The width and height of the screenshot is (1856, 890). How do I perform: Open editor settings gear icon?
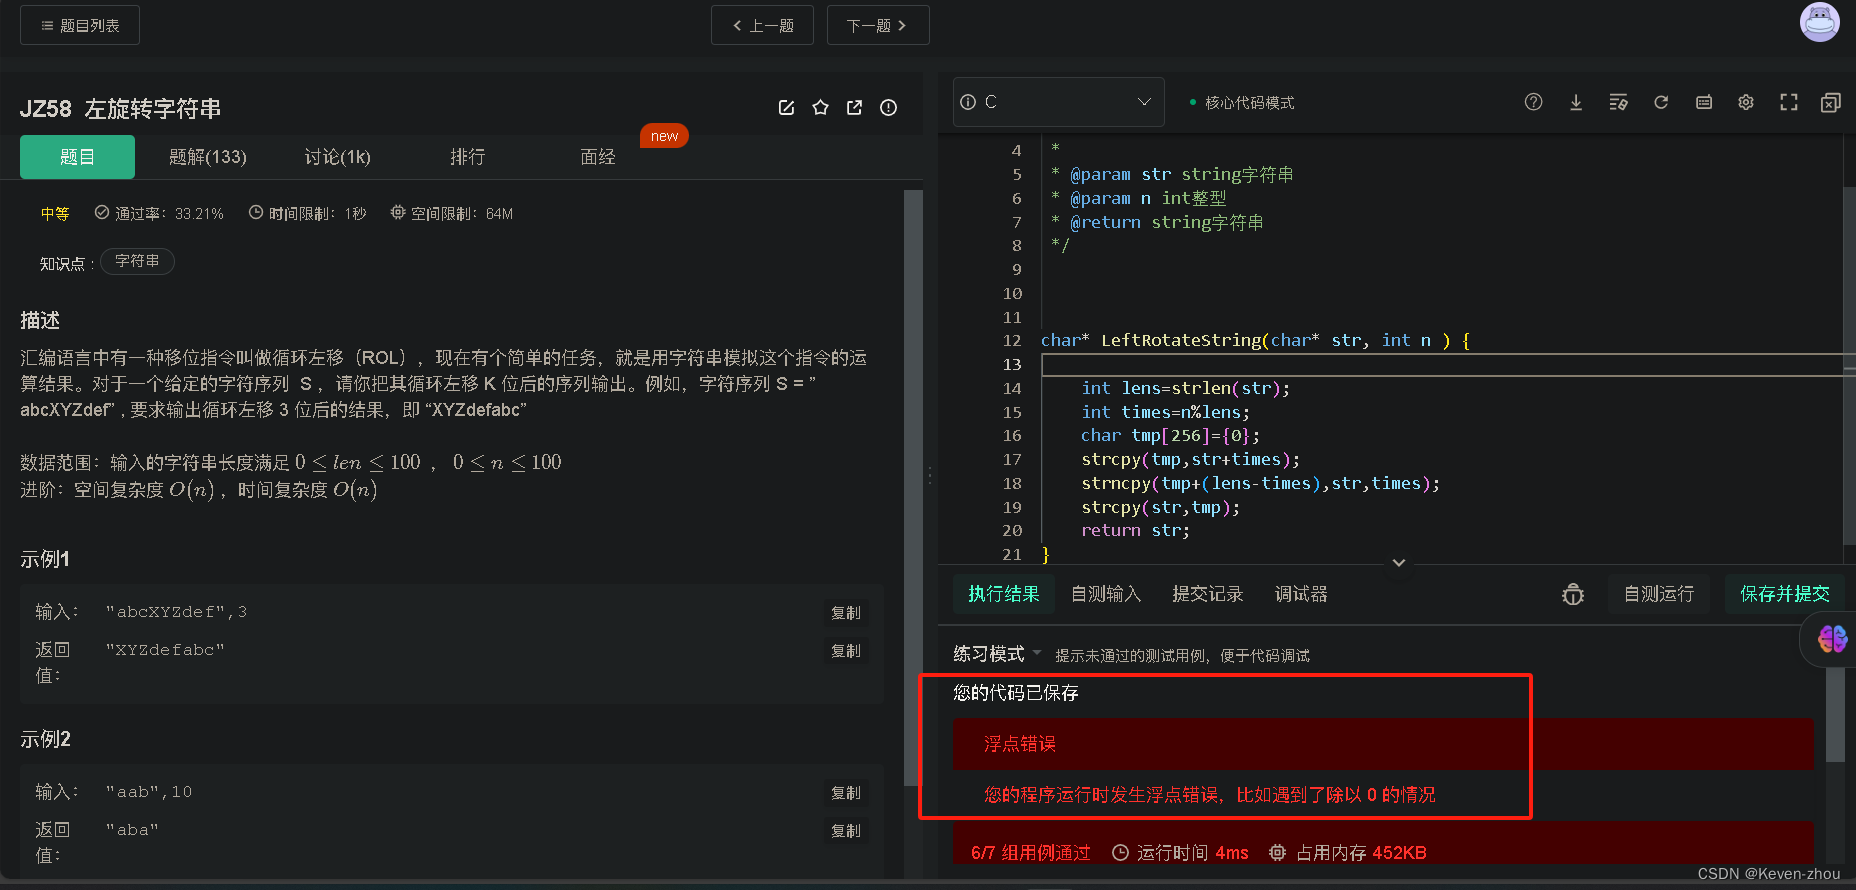point(1746,102)
